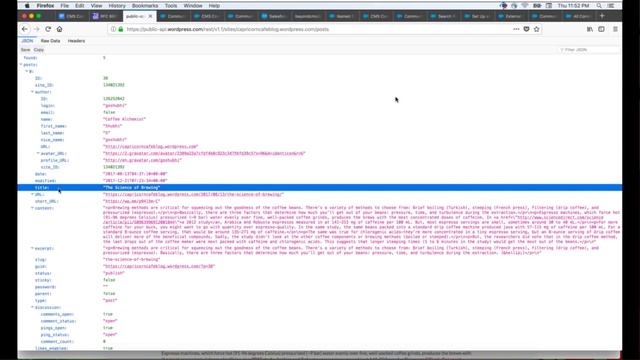
Task: Click the Wi-Fi status icon in the menu bar
Action: (525, 6)
